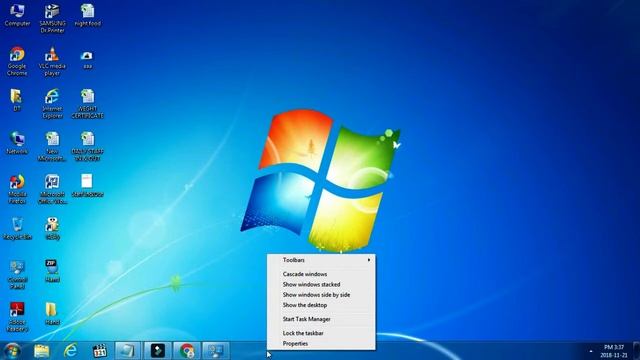Open the Computer desktop icon

click(17, 15)
